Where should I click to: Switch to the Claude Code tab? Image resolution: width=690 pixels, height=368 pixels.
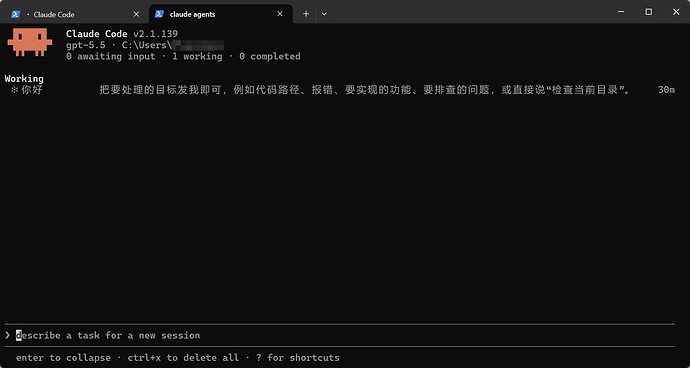75,14
